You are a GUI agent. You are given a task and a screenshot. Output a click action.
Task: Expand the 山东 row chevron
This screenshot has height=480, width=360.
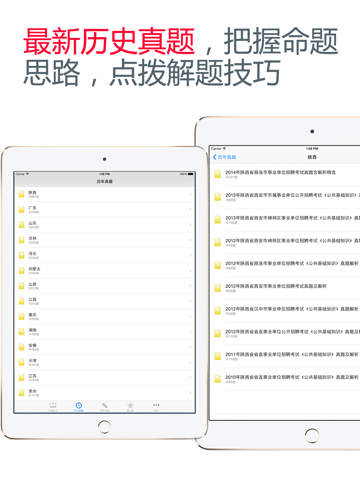pos(190,225)
